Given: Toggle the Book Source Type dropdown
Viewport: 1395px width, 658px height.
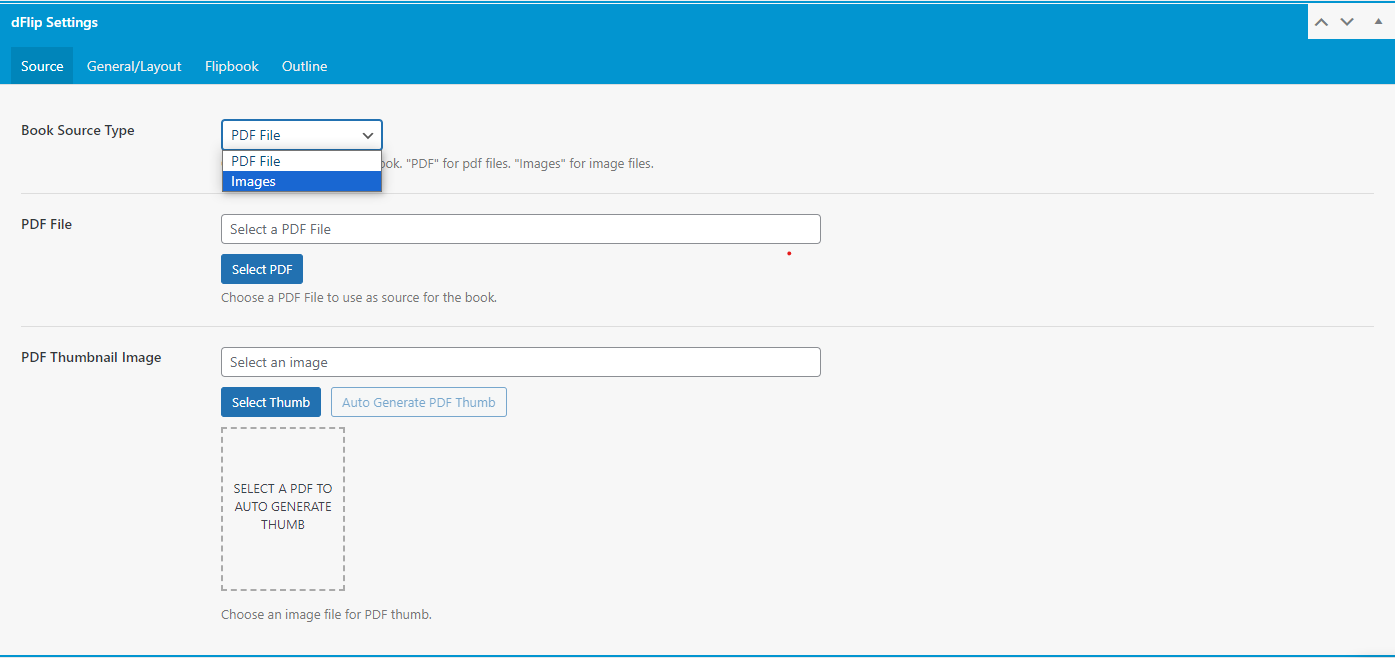Looking at the screenshot, I should [x=301, y=135].
